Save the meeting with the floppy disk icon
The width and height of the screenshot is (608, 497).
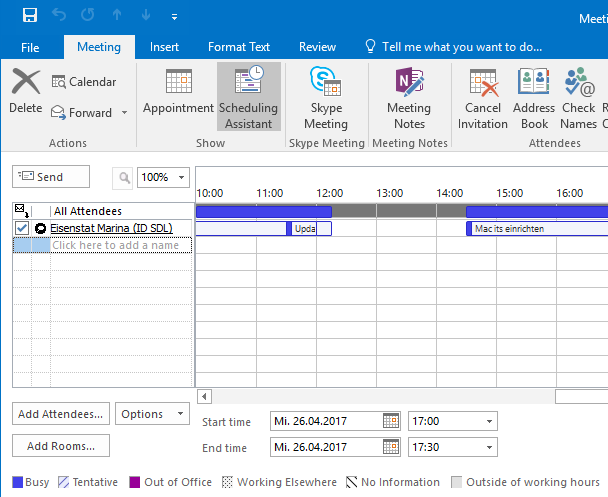[30, 15]
